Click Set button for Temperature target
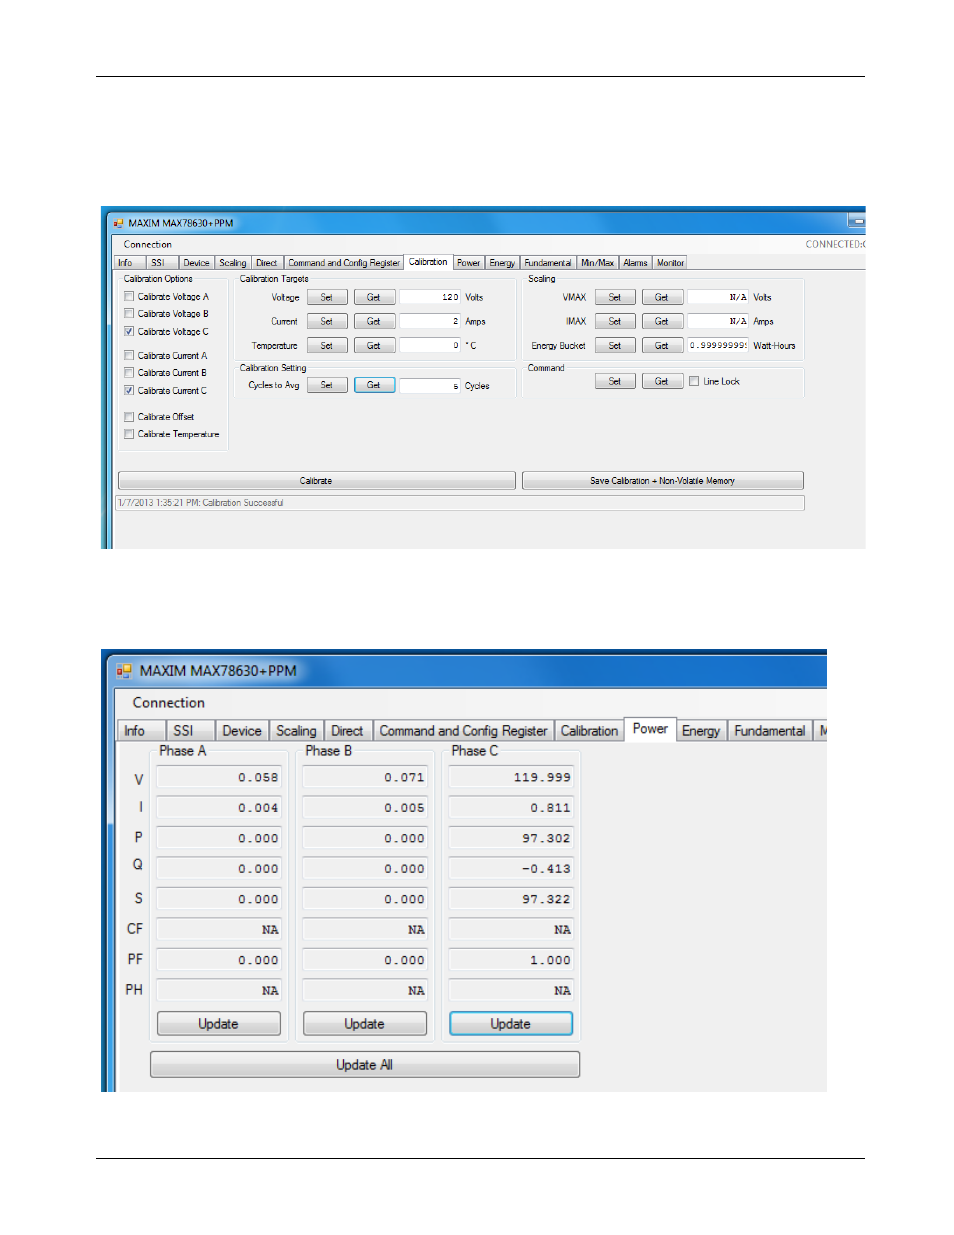 click(x=327, y=345)
